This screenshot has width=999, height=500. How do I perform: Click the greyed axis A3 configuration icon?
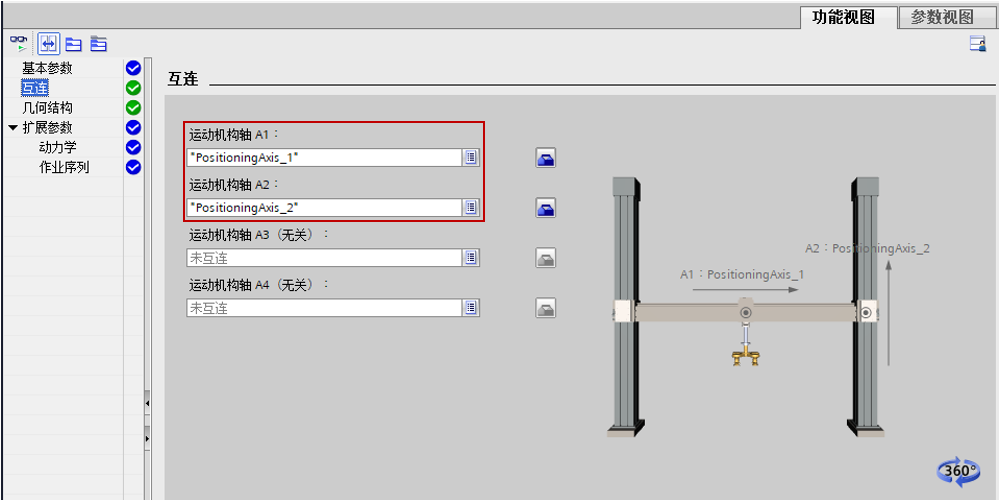(x=545, y=258)
